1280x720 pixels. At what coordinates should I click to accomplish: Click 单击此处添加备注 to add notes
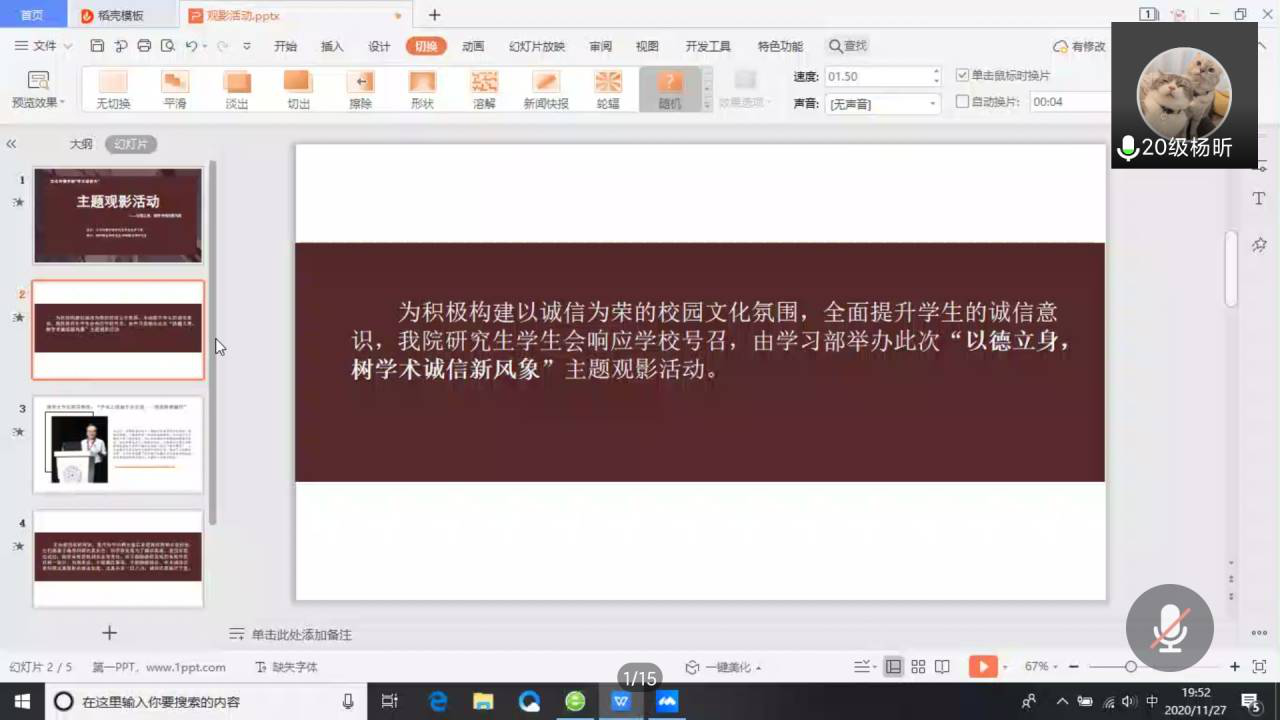coord(301,635)
